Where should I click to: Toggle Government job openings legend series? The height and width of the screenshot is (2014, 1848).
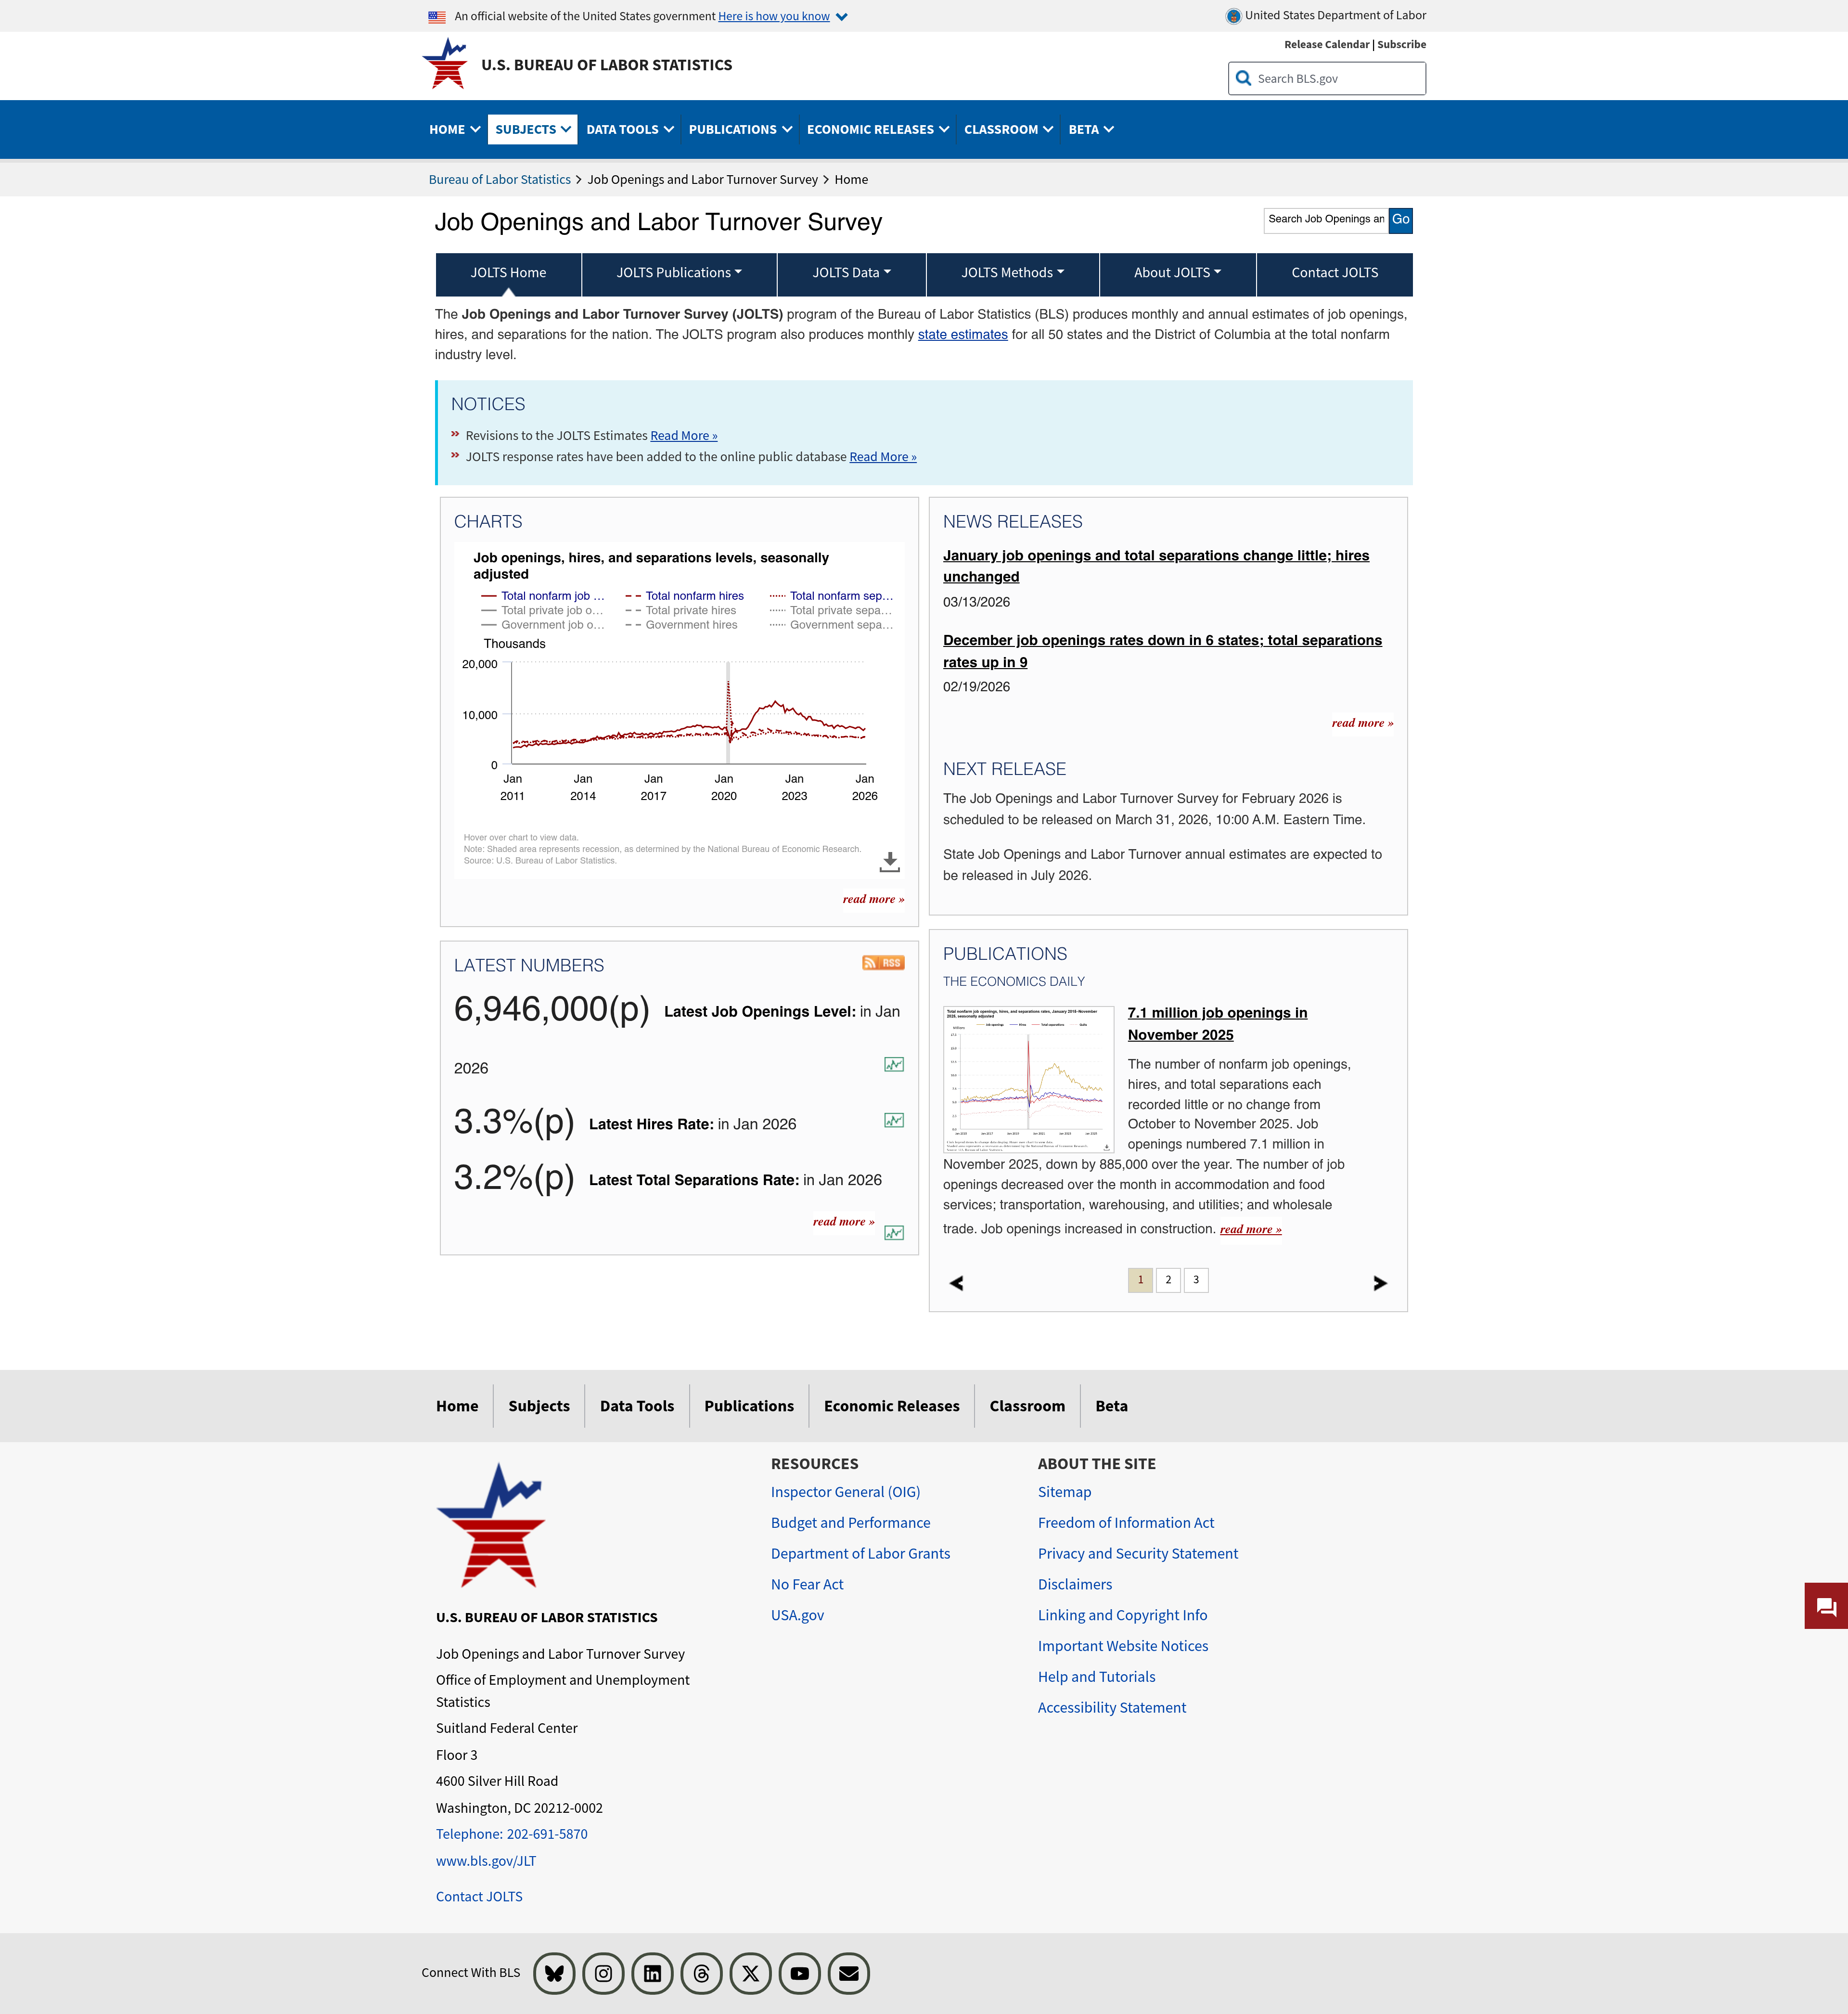coord(543,625)
